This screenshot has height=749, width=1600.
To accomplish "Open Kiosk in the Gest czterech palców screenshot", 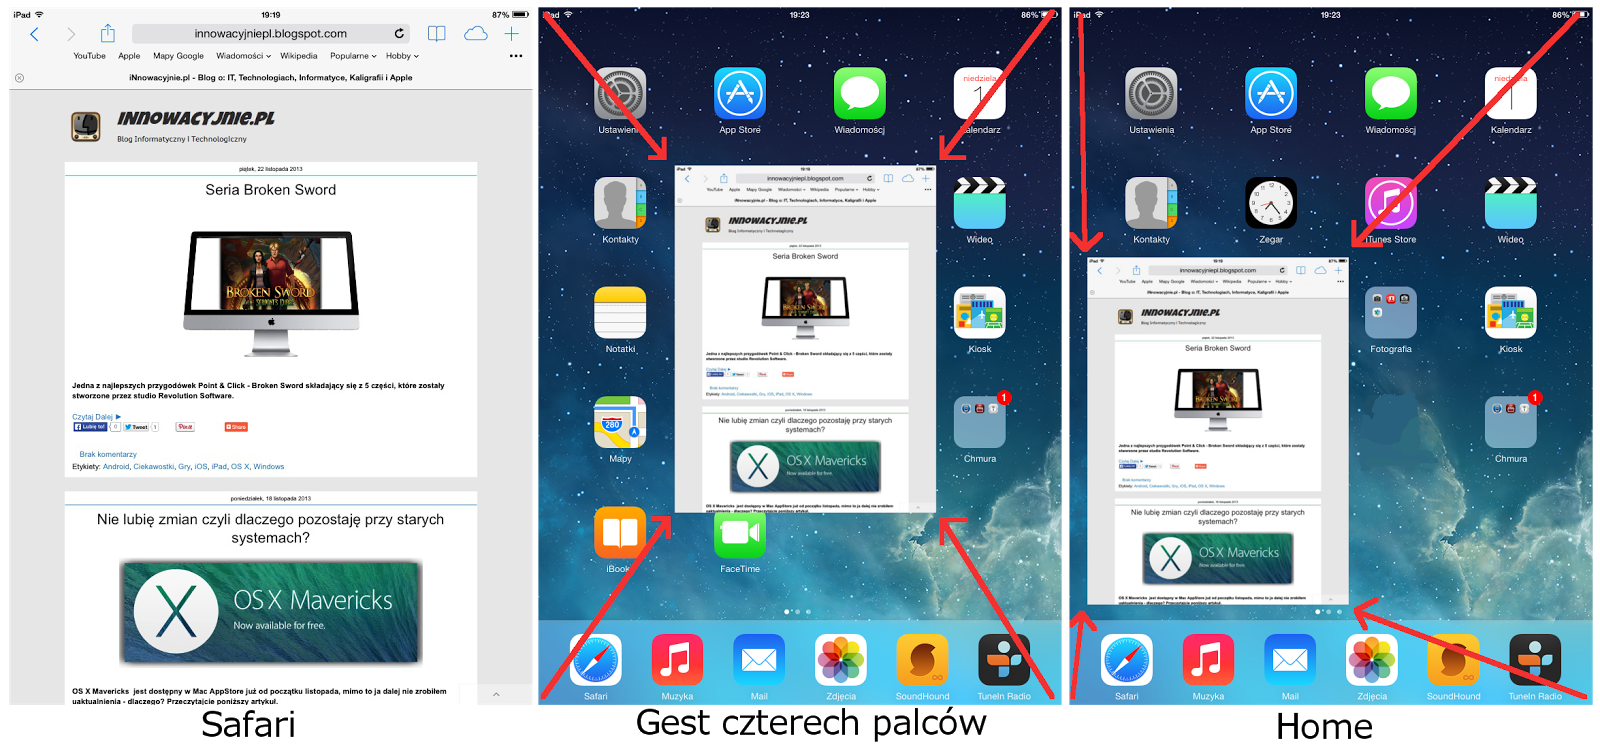I will (x=980, y=313).
